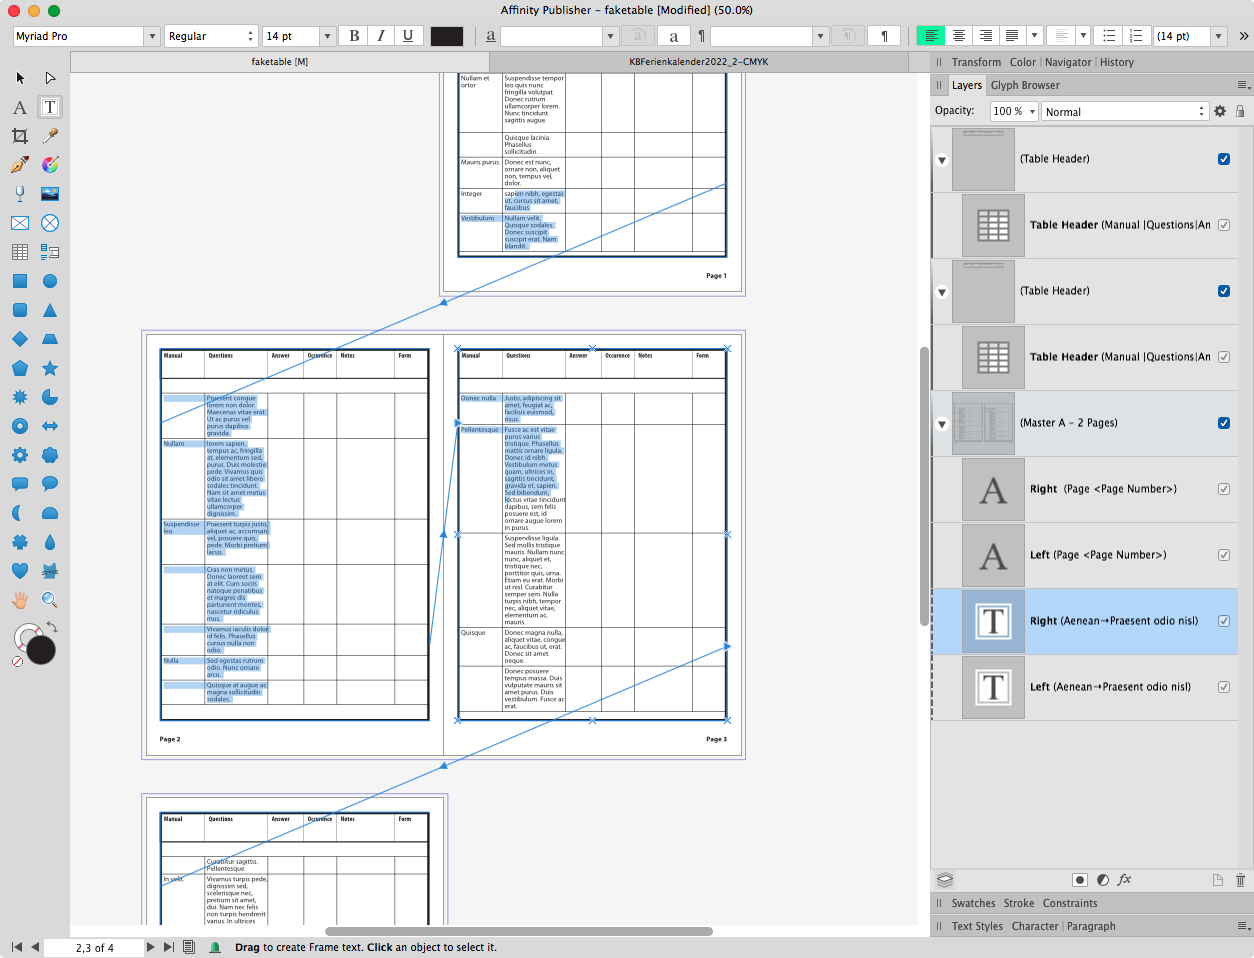Toggle visibility of the Left page number layer
Viewport: 1254px width, 958px height.
click(x=1223, y=554)
